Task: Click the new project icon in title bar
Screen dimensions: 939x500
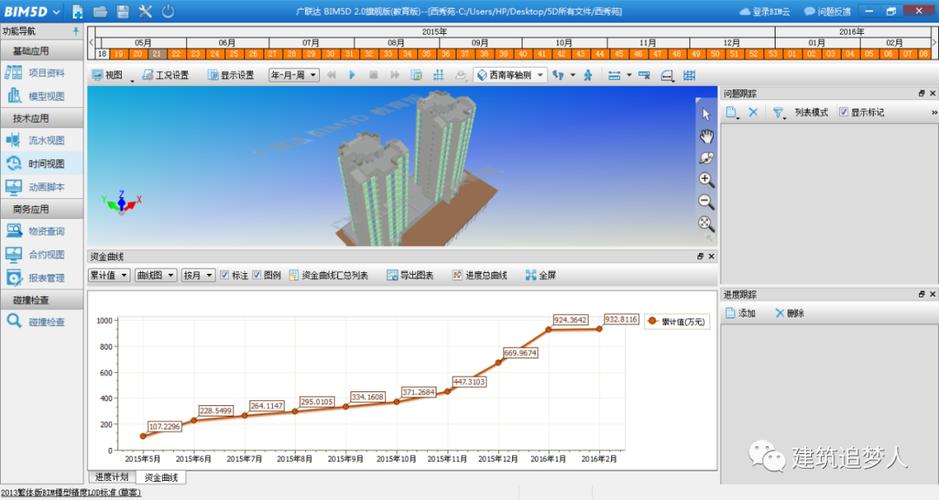Action: click(78, 11)
